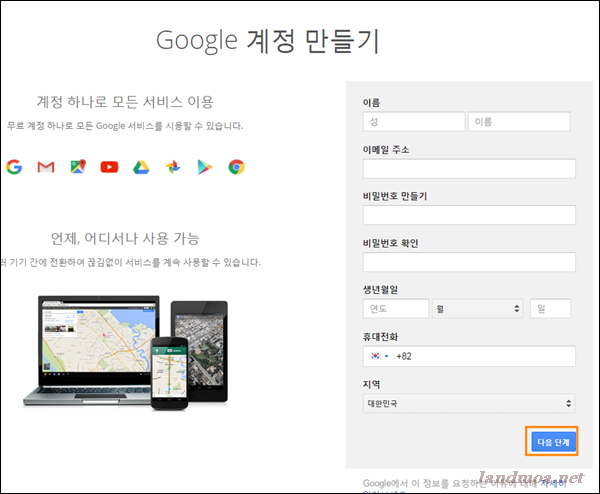Click the Google Play Store icon

click(205, 167)
